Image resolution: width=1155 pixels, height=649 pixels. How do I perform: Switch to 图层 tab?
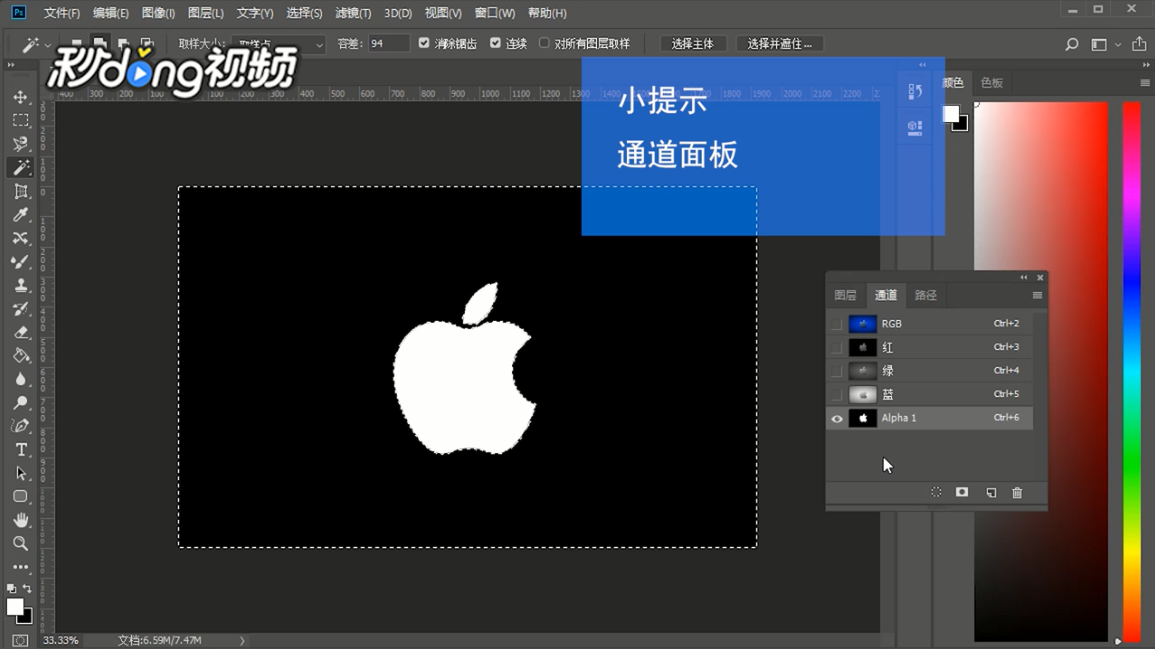[845, 295]
